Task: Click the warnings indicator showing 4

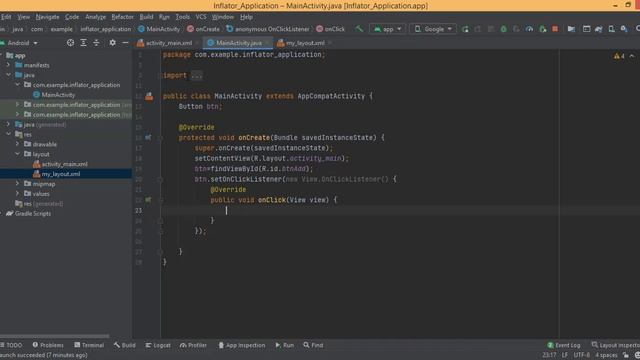Action: tap(619, 56)
